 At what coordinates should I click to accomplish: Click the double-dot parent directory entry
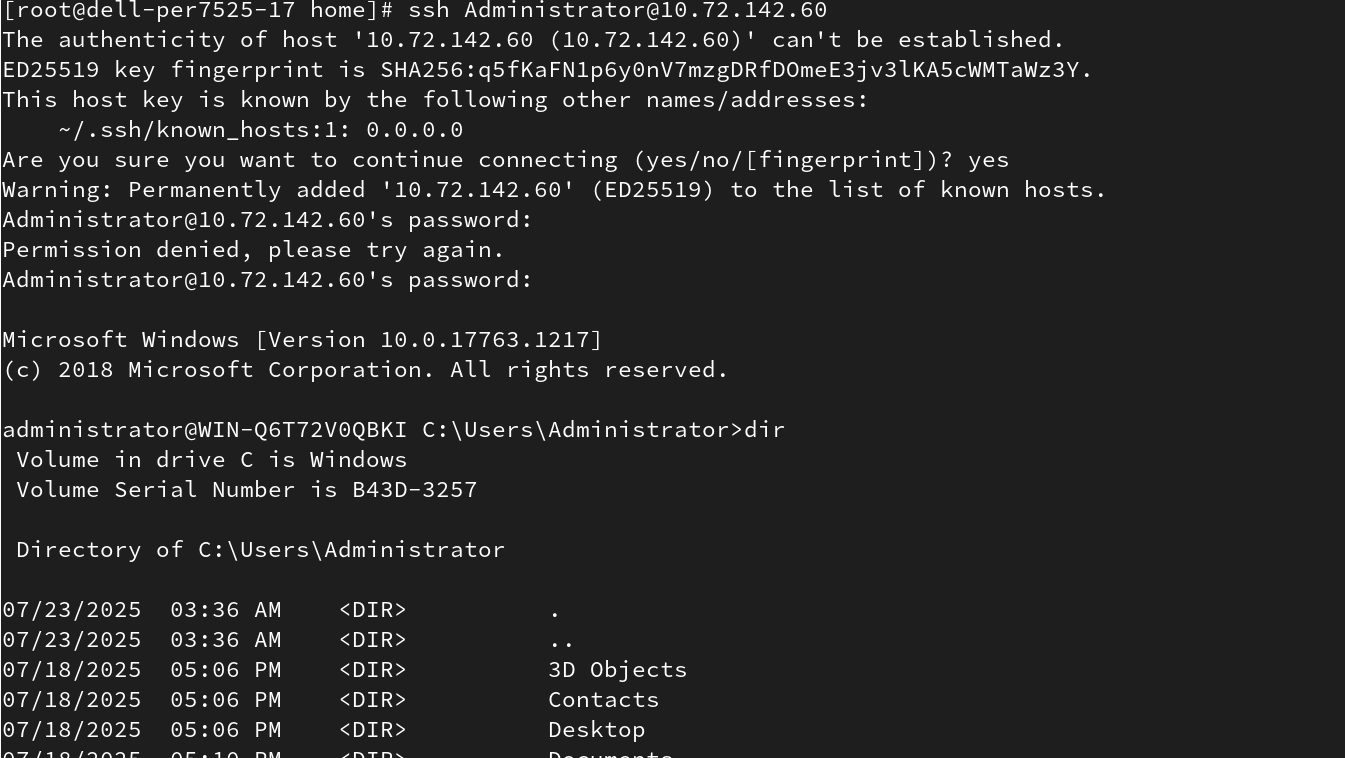(x=561, y=640)
